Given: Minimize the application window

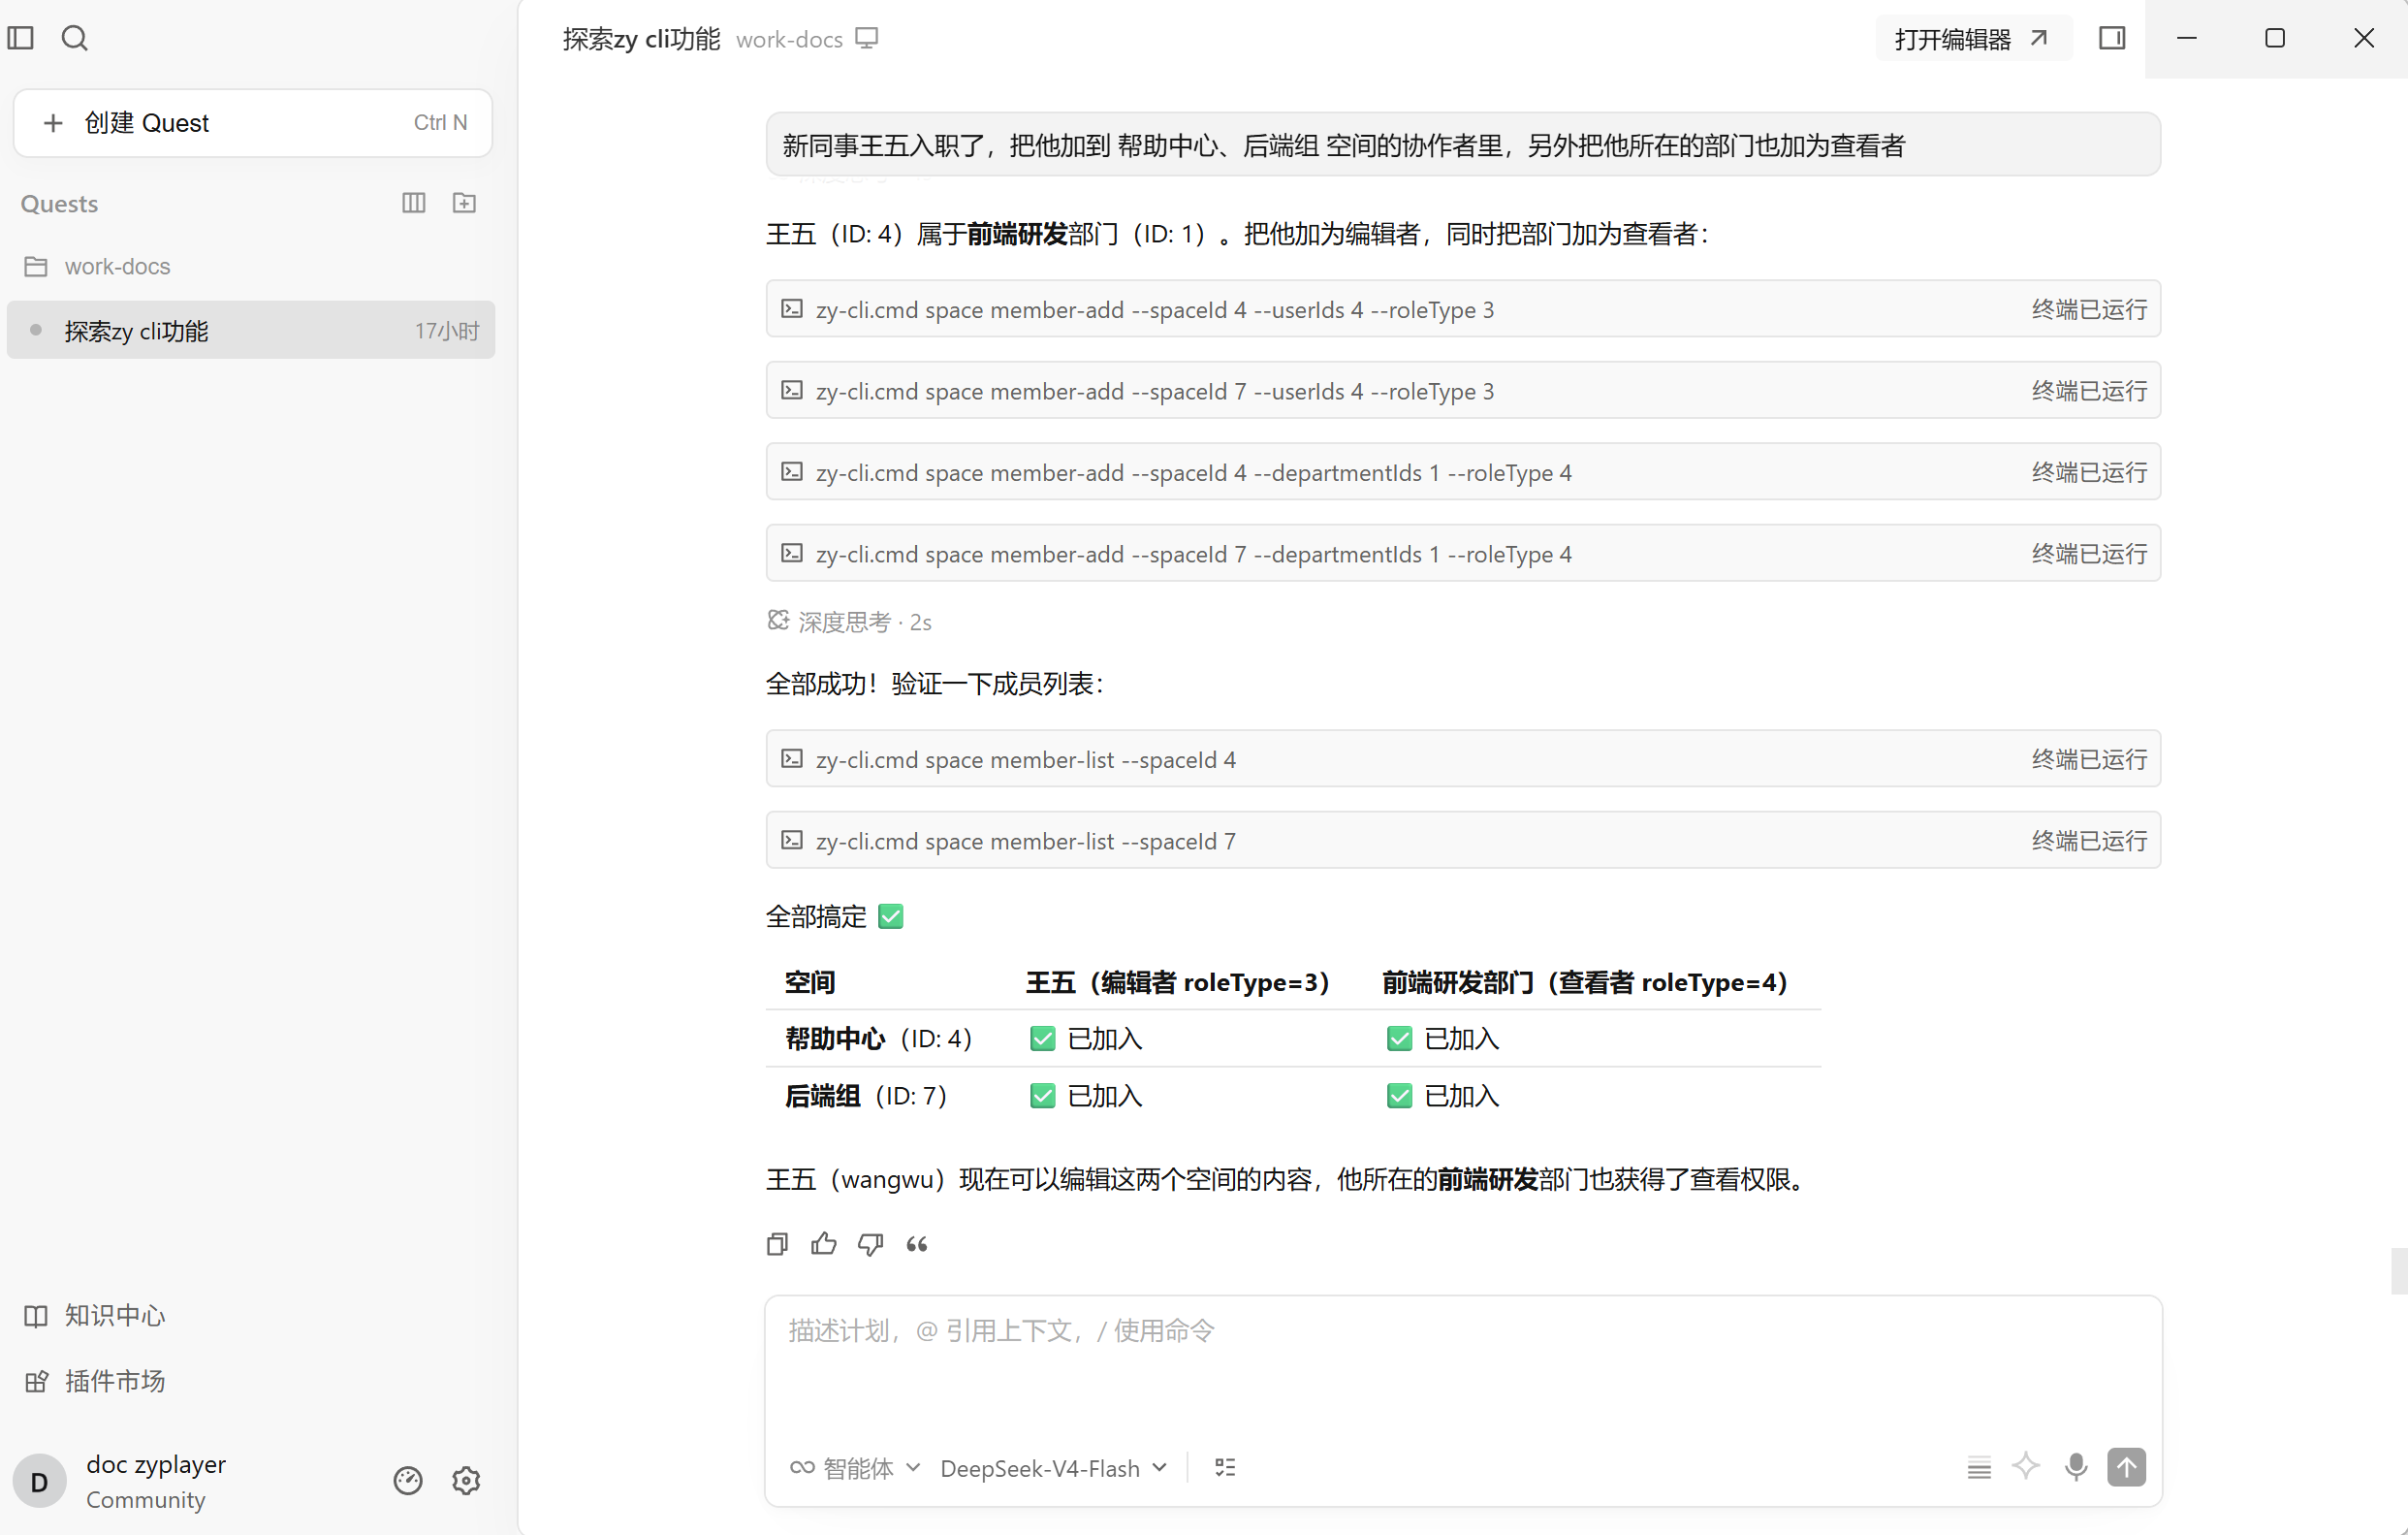Looking at the screenshot, I should point(2187,38).
